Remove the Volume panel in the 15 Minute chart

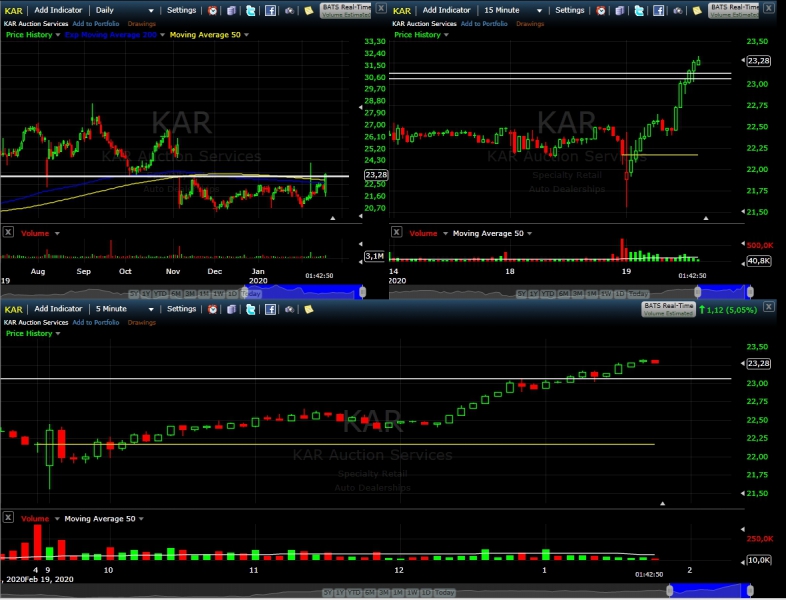coord(397,232)
